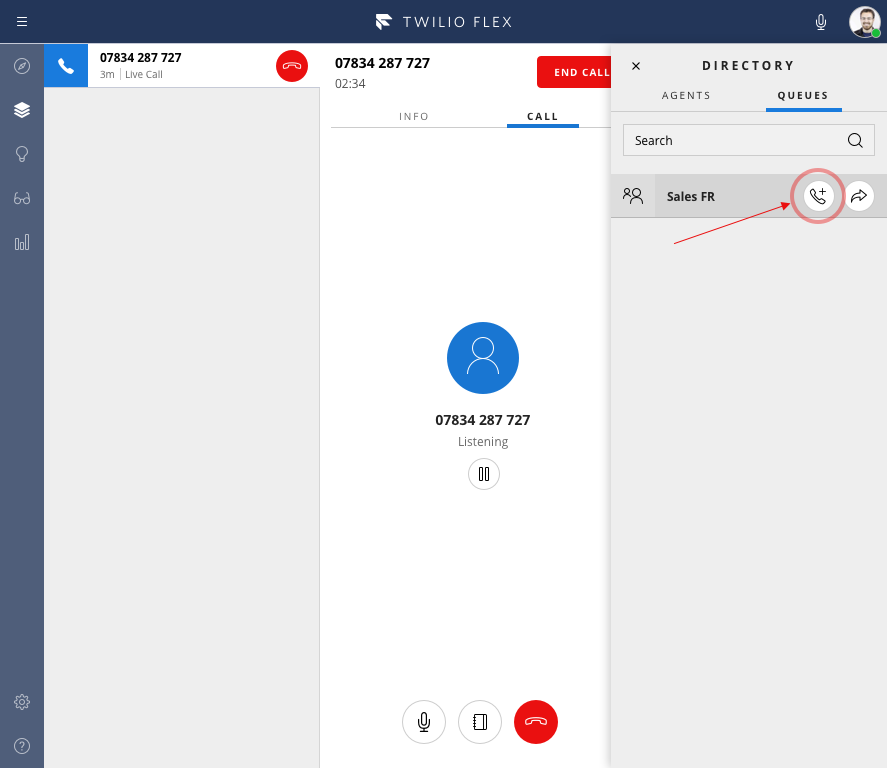Start a consult call with Sales FR queue

coord(818,196)
